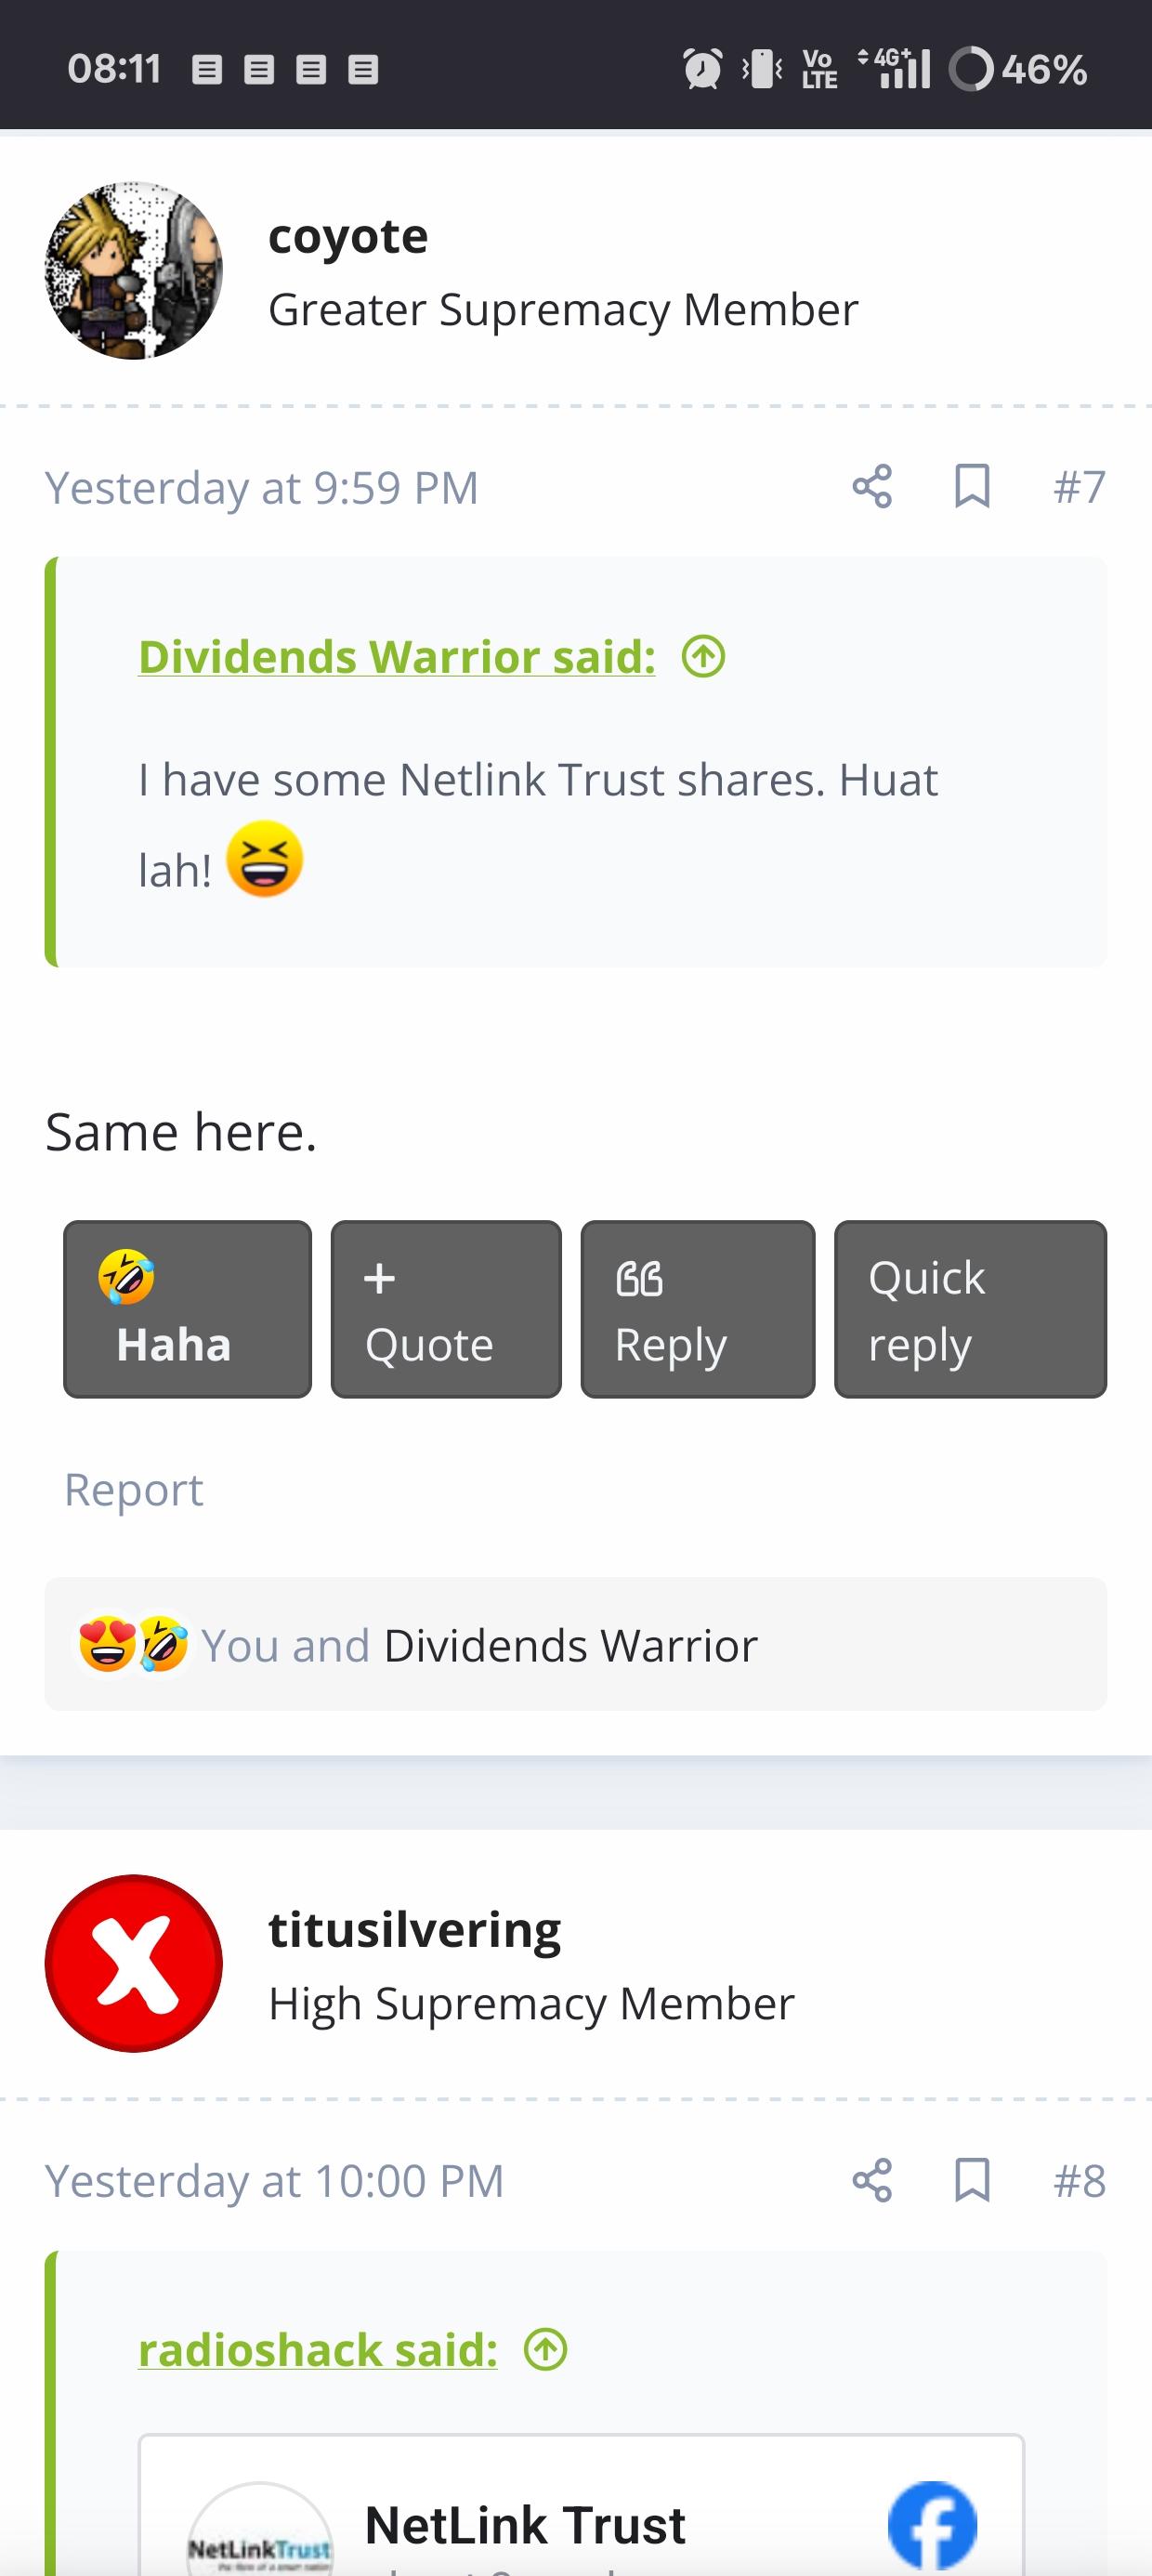
Task: View reactions list showing You and Dividends Warrior
Action: tap(576, 1644)
